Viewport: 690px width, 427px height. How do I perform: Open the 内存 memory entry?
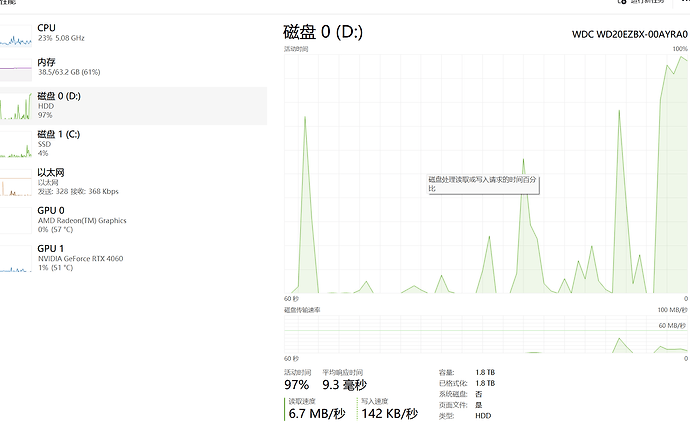tap(133, 68)
